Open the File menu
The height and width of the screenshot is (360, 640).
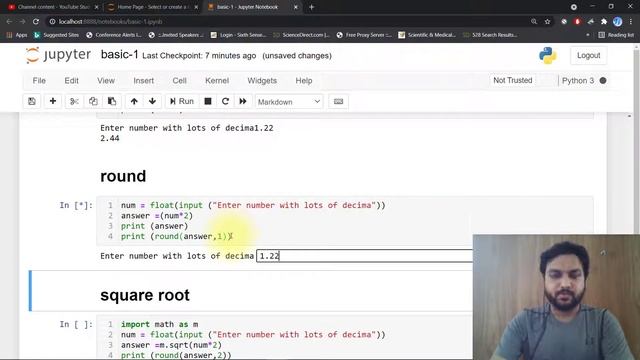[x=39, y=81]
